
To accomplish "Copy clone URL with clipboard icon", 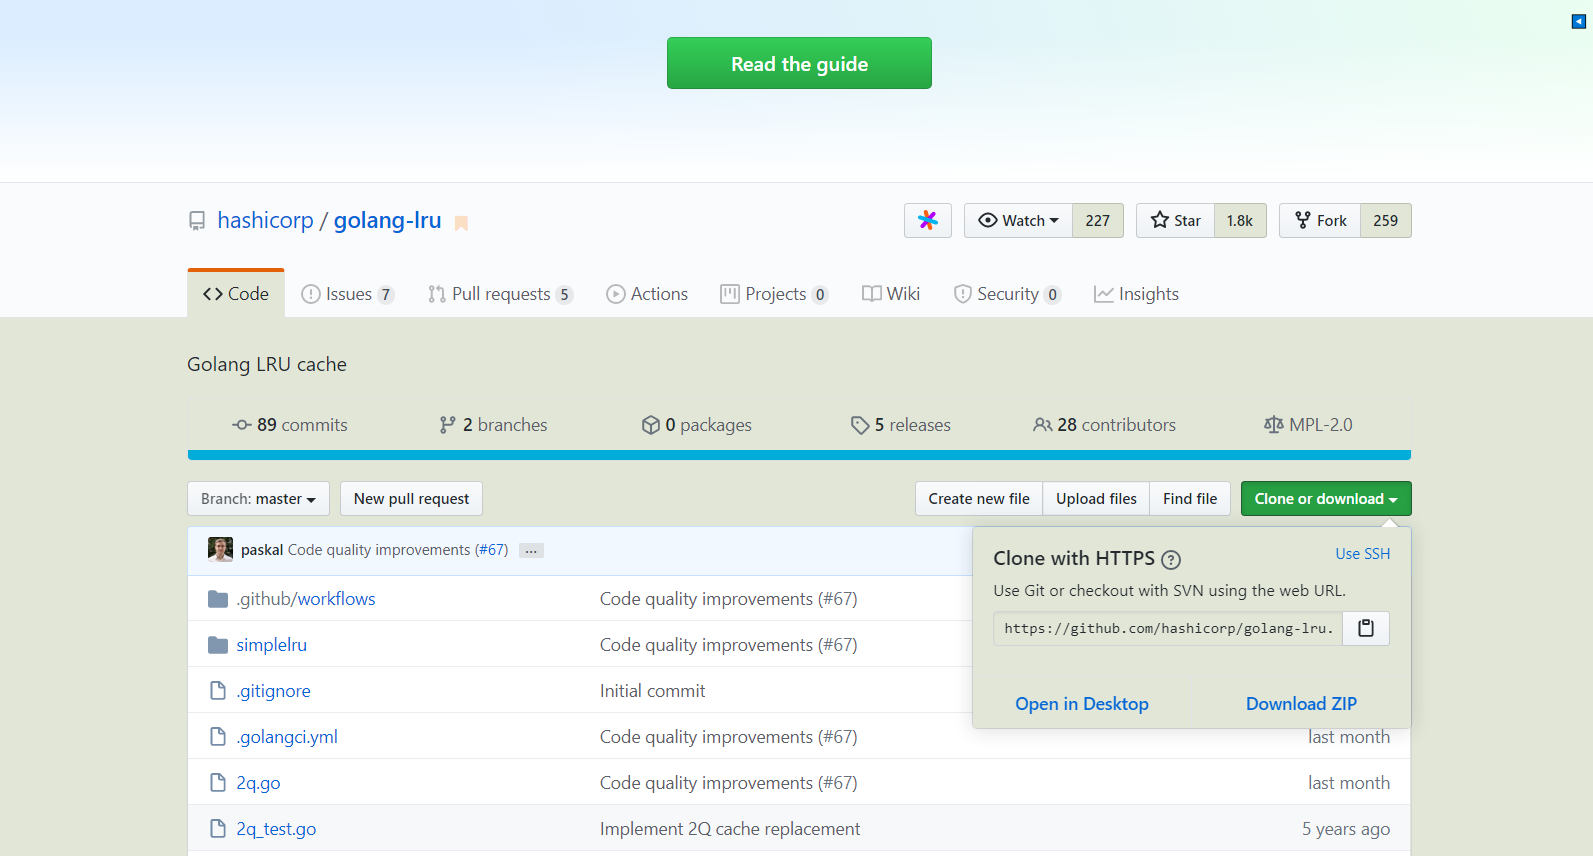I will coord(1366,628).
